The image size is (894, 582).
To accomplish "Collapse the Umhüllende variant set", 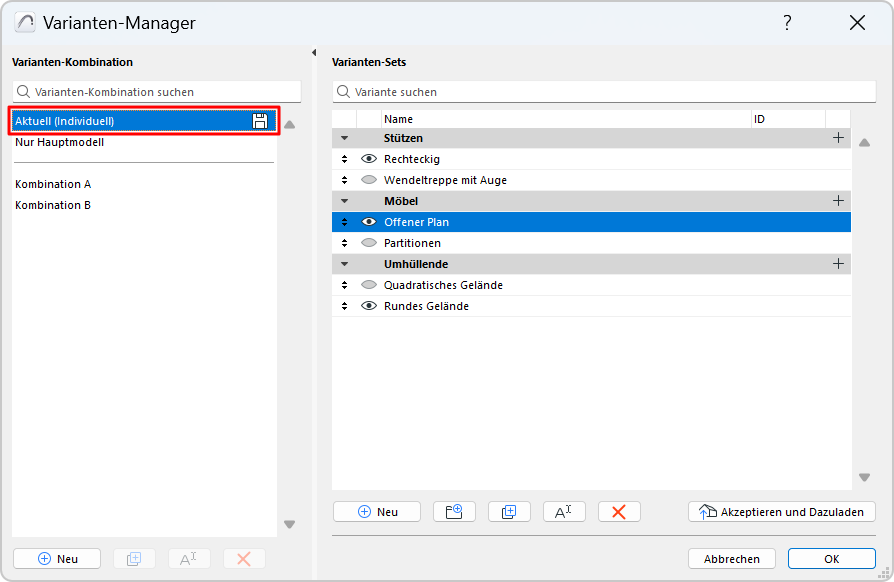I will [x=344, y=264].
